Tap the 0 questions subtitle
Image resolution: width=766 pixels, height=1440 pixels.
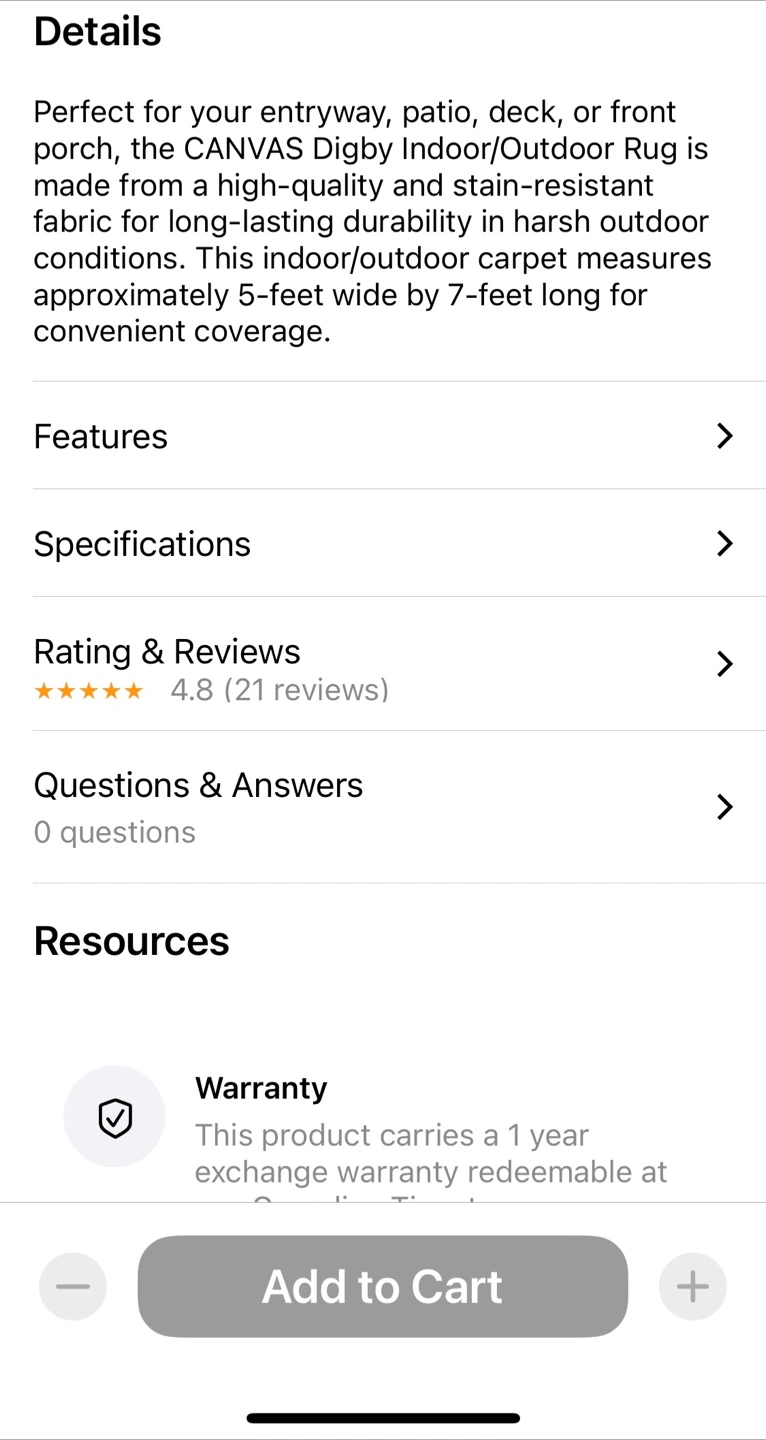coord(114,833)
